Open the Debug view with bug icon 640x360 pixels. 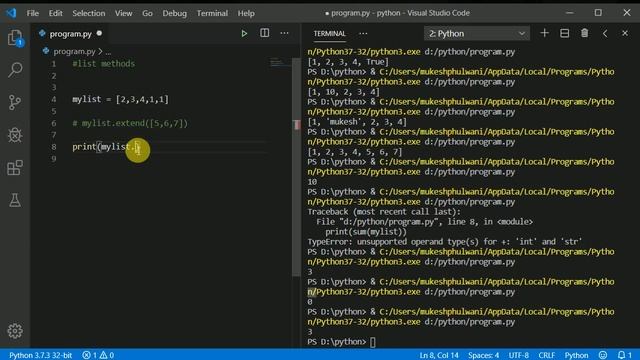tap(15, 135)
